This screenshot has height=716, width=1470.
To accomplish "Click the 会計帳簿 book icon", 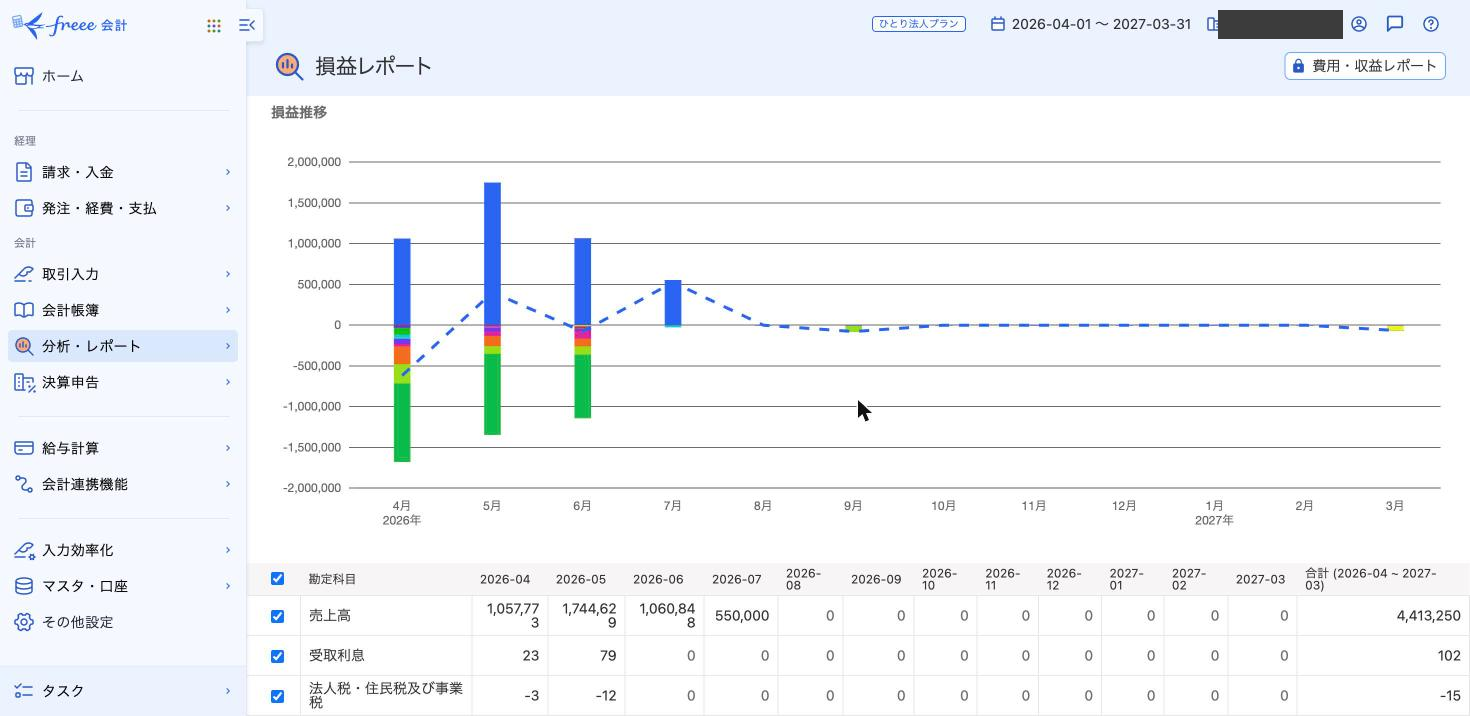I will [x=24, y=310].
